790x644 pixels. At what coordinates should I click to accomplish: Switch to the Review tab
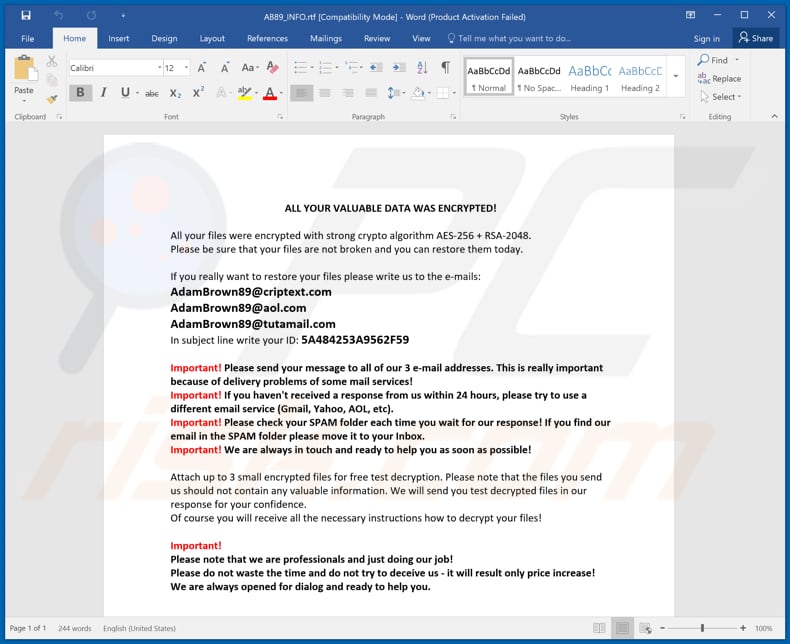pyautogui.click(x=377, y=38)
